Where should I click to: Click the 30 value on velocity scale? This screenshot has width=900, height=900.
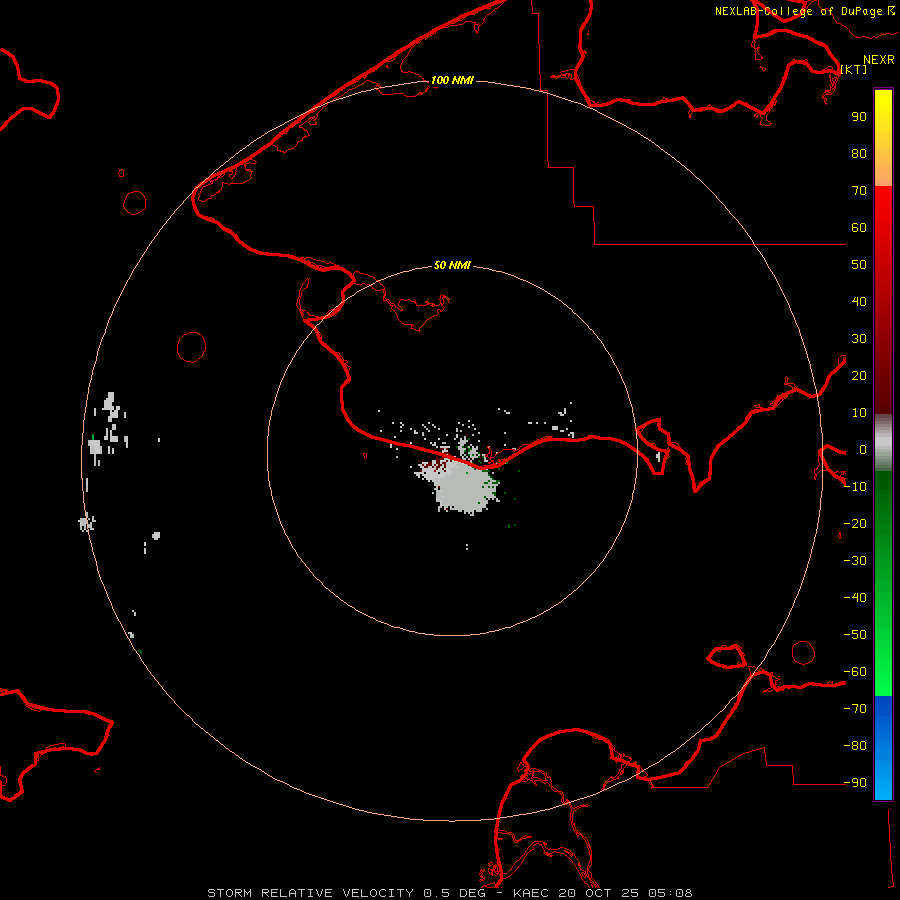(x=859, y=339)
